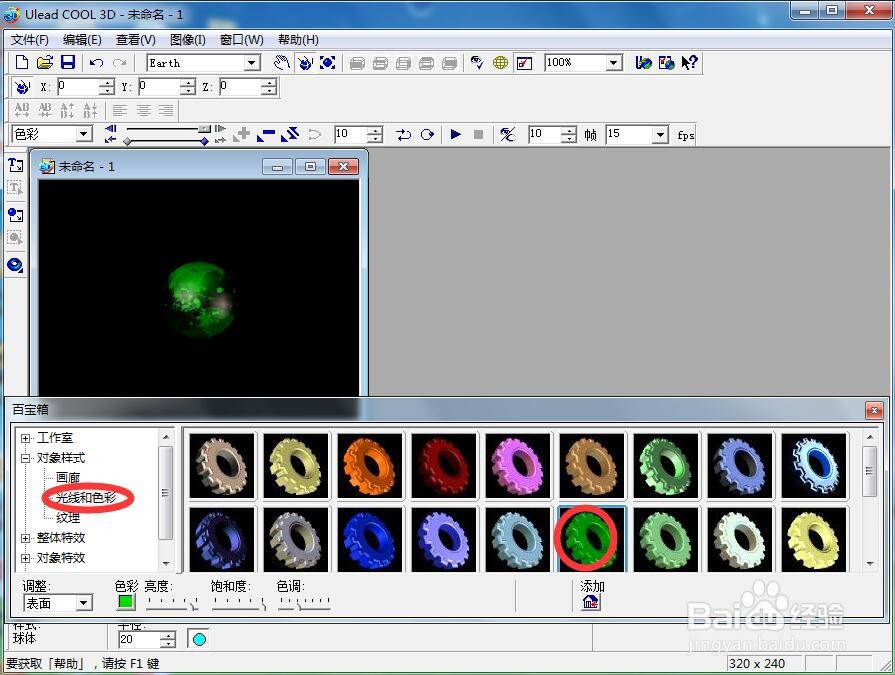
Task: Click the New file icon
Action: tap(22, 62)
